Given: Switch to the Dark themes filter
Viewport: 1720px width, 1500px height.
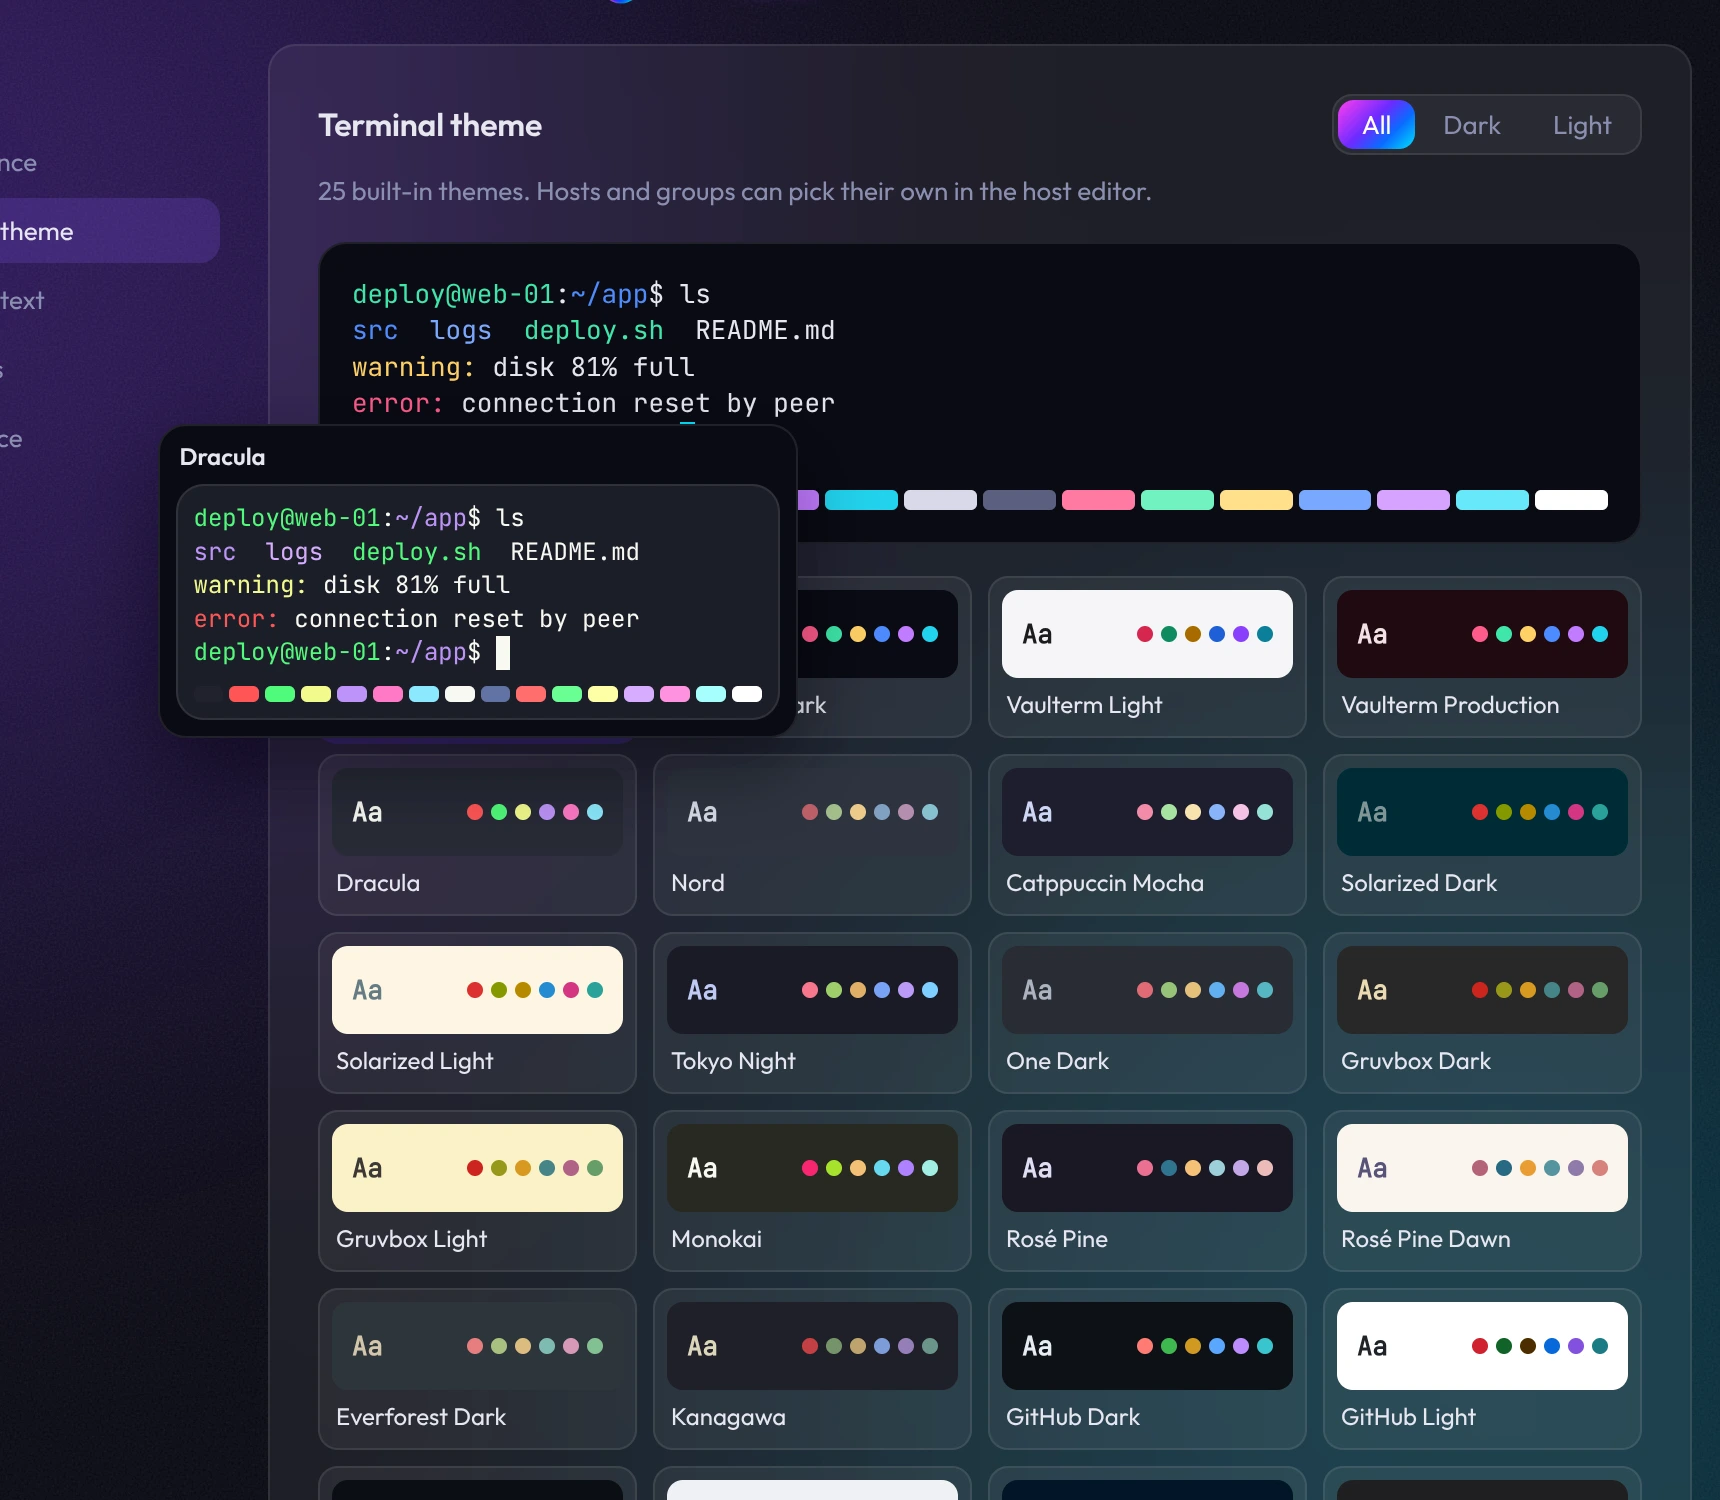Looking at the screenshot, I should click(1471, 125).
